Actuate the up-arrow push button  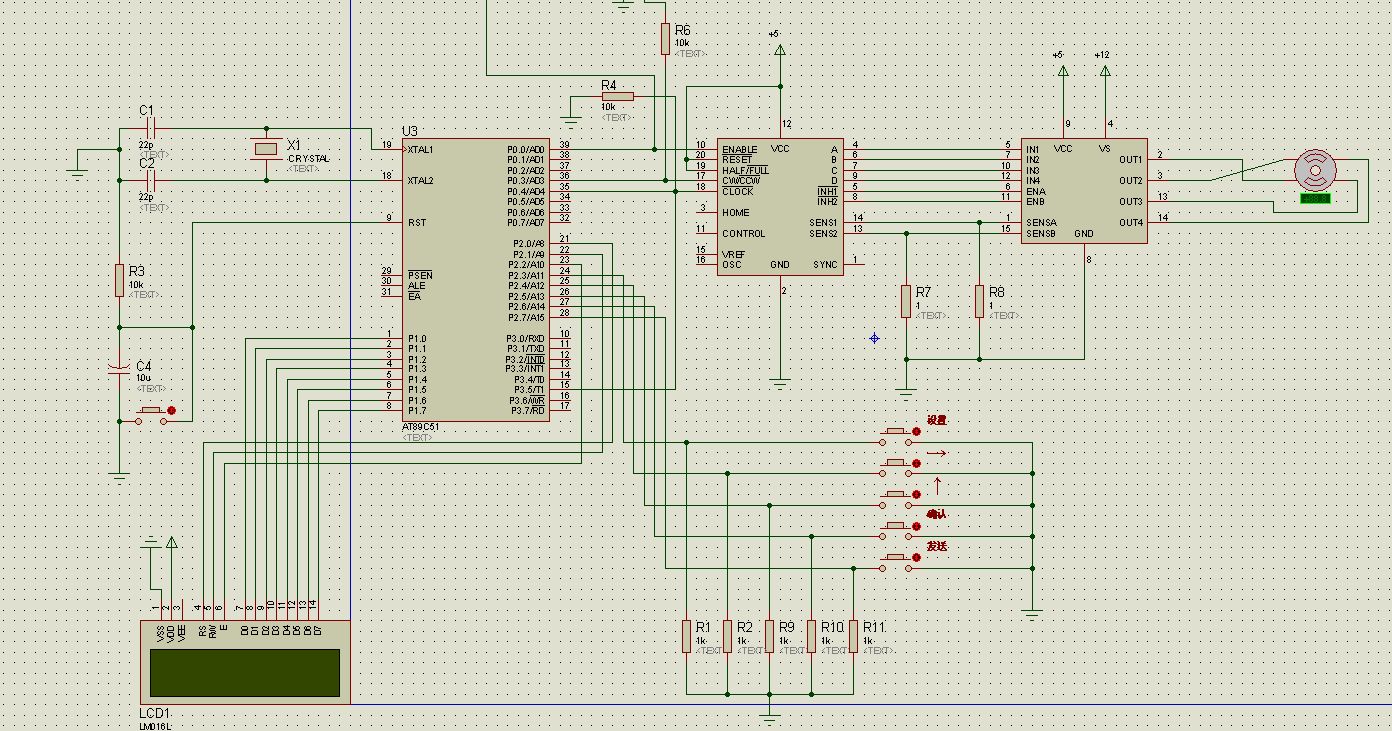pos(897,498)
